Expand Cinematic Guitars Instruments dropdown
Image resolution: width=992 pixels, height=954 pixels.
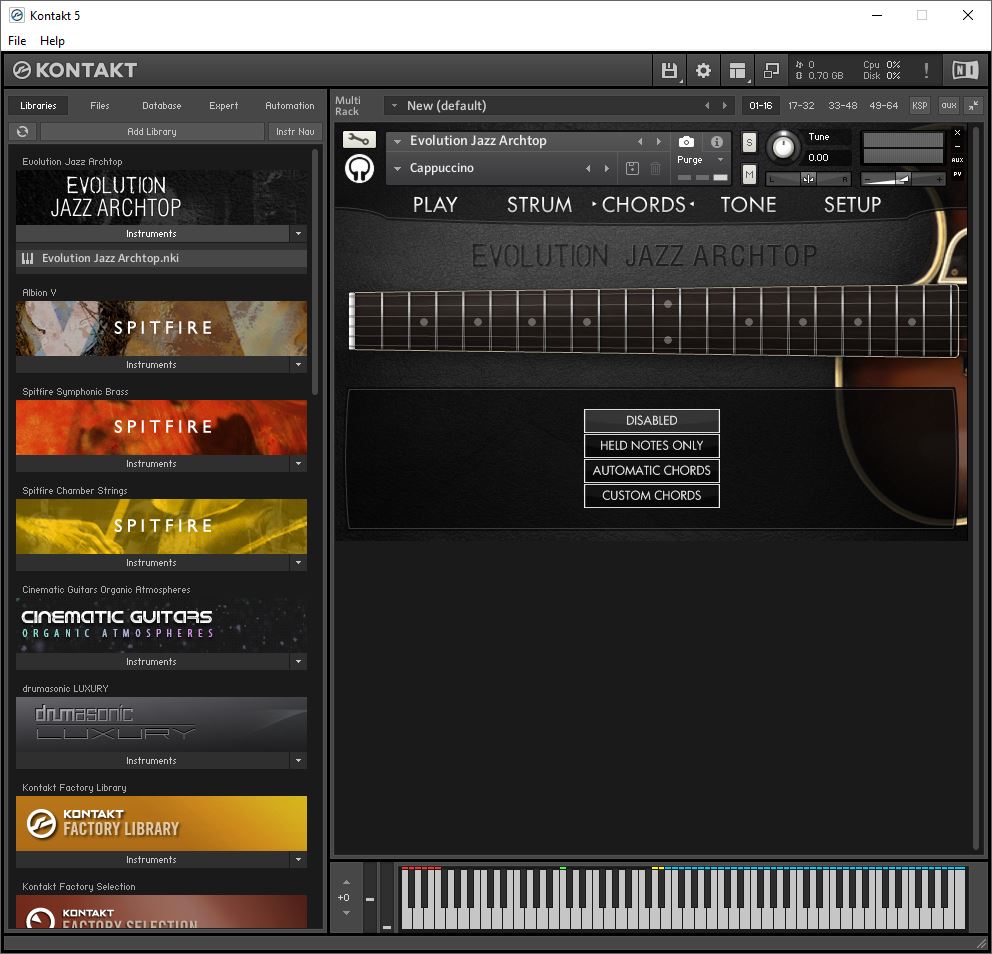tap(299, 662)
